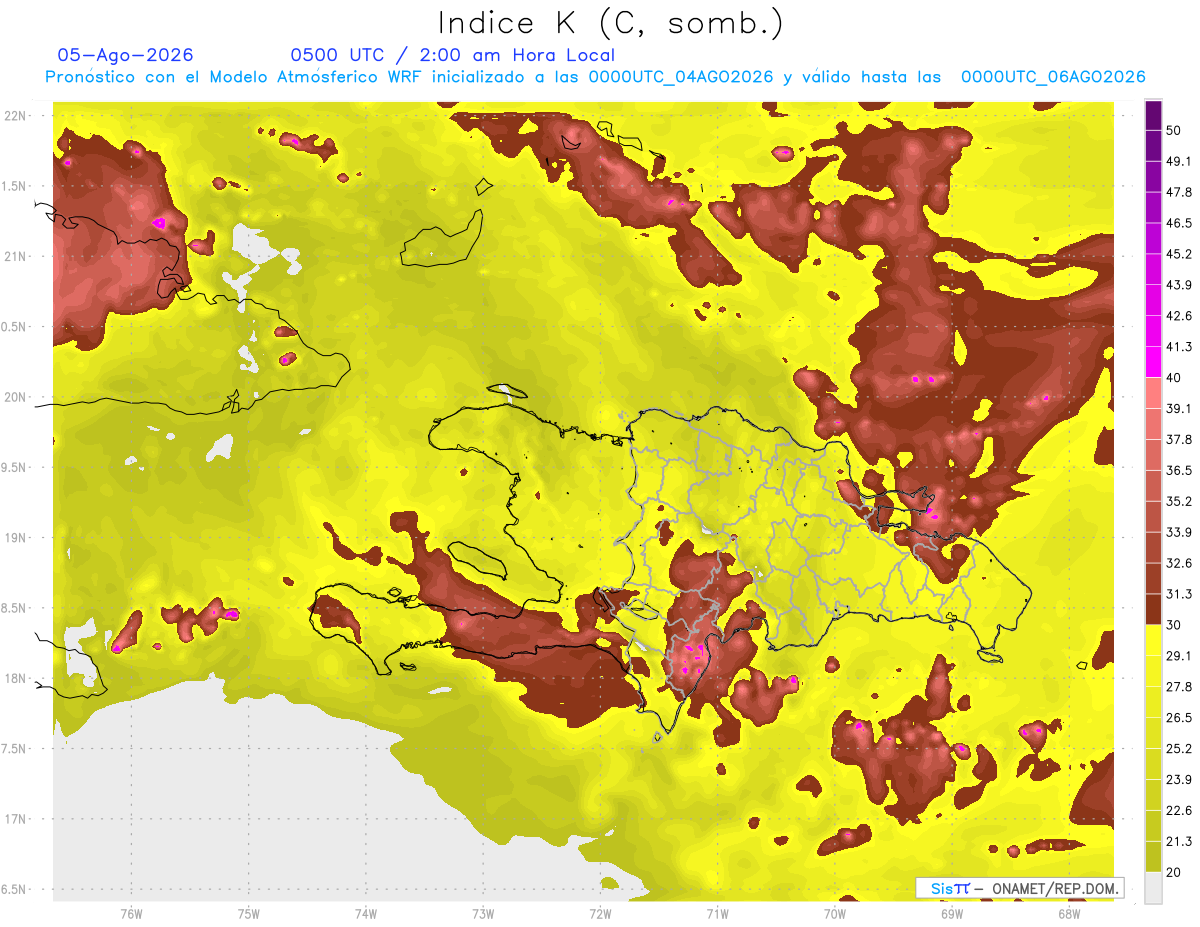Click the '71W' longitude label
1200x927 pixels.
click(717, 913)
